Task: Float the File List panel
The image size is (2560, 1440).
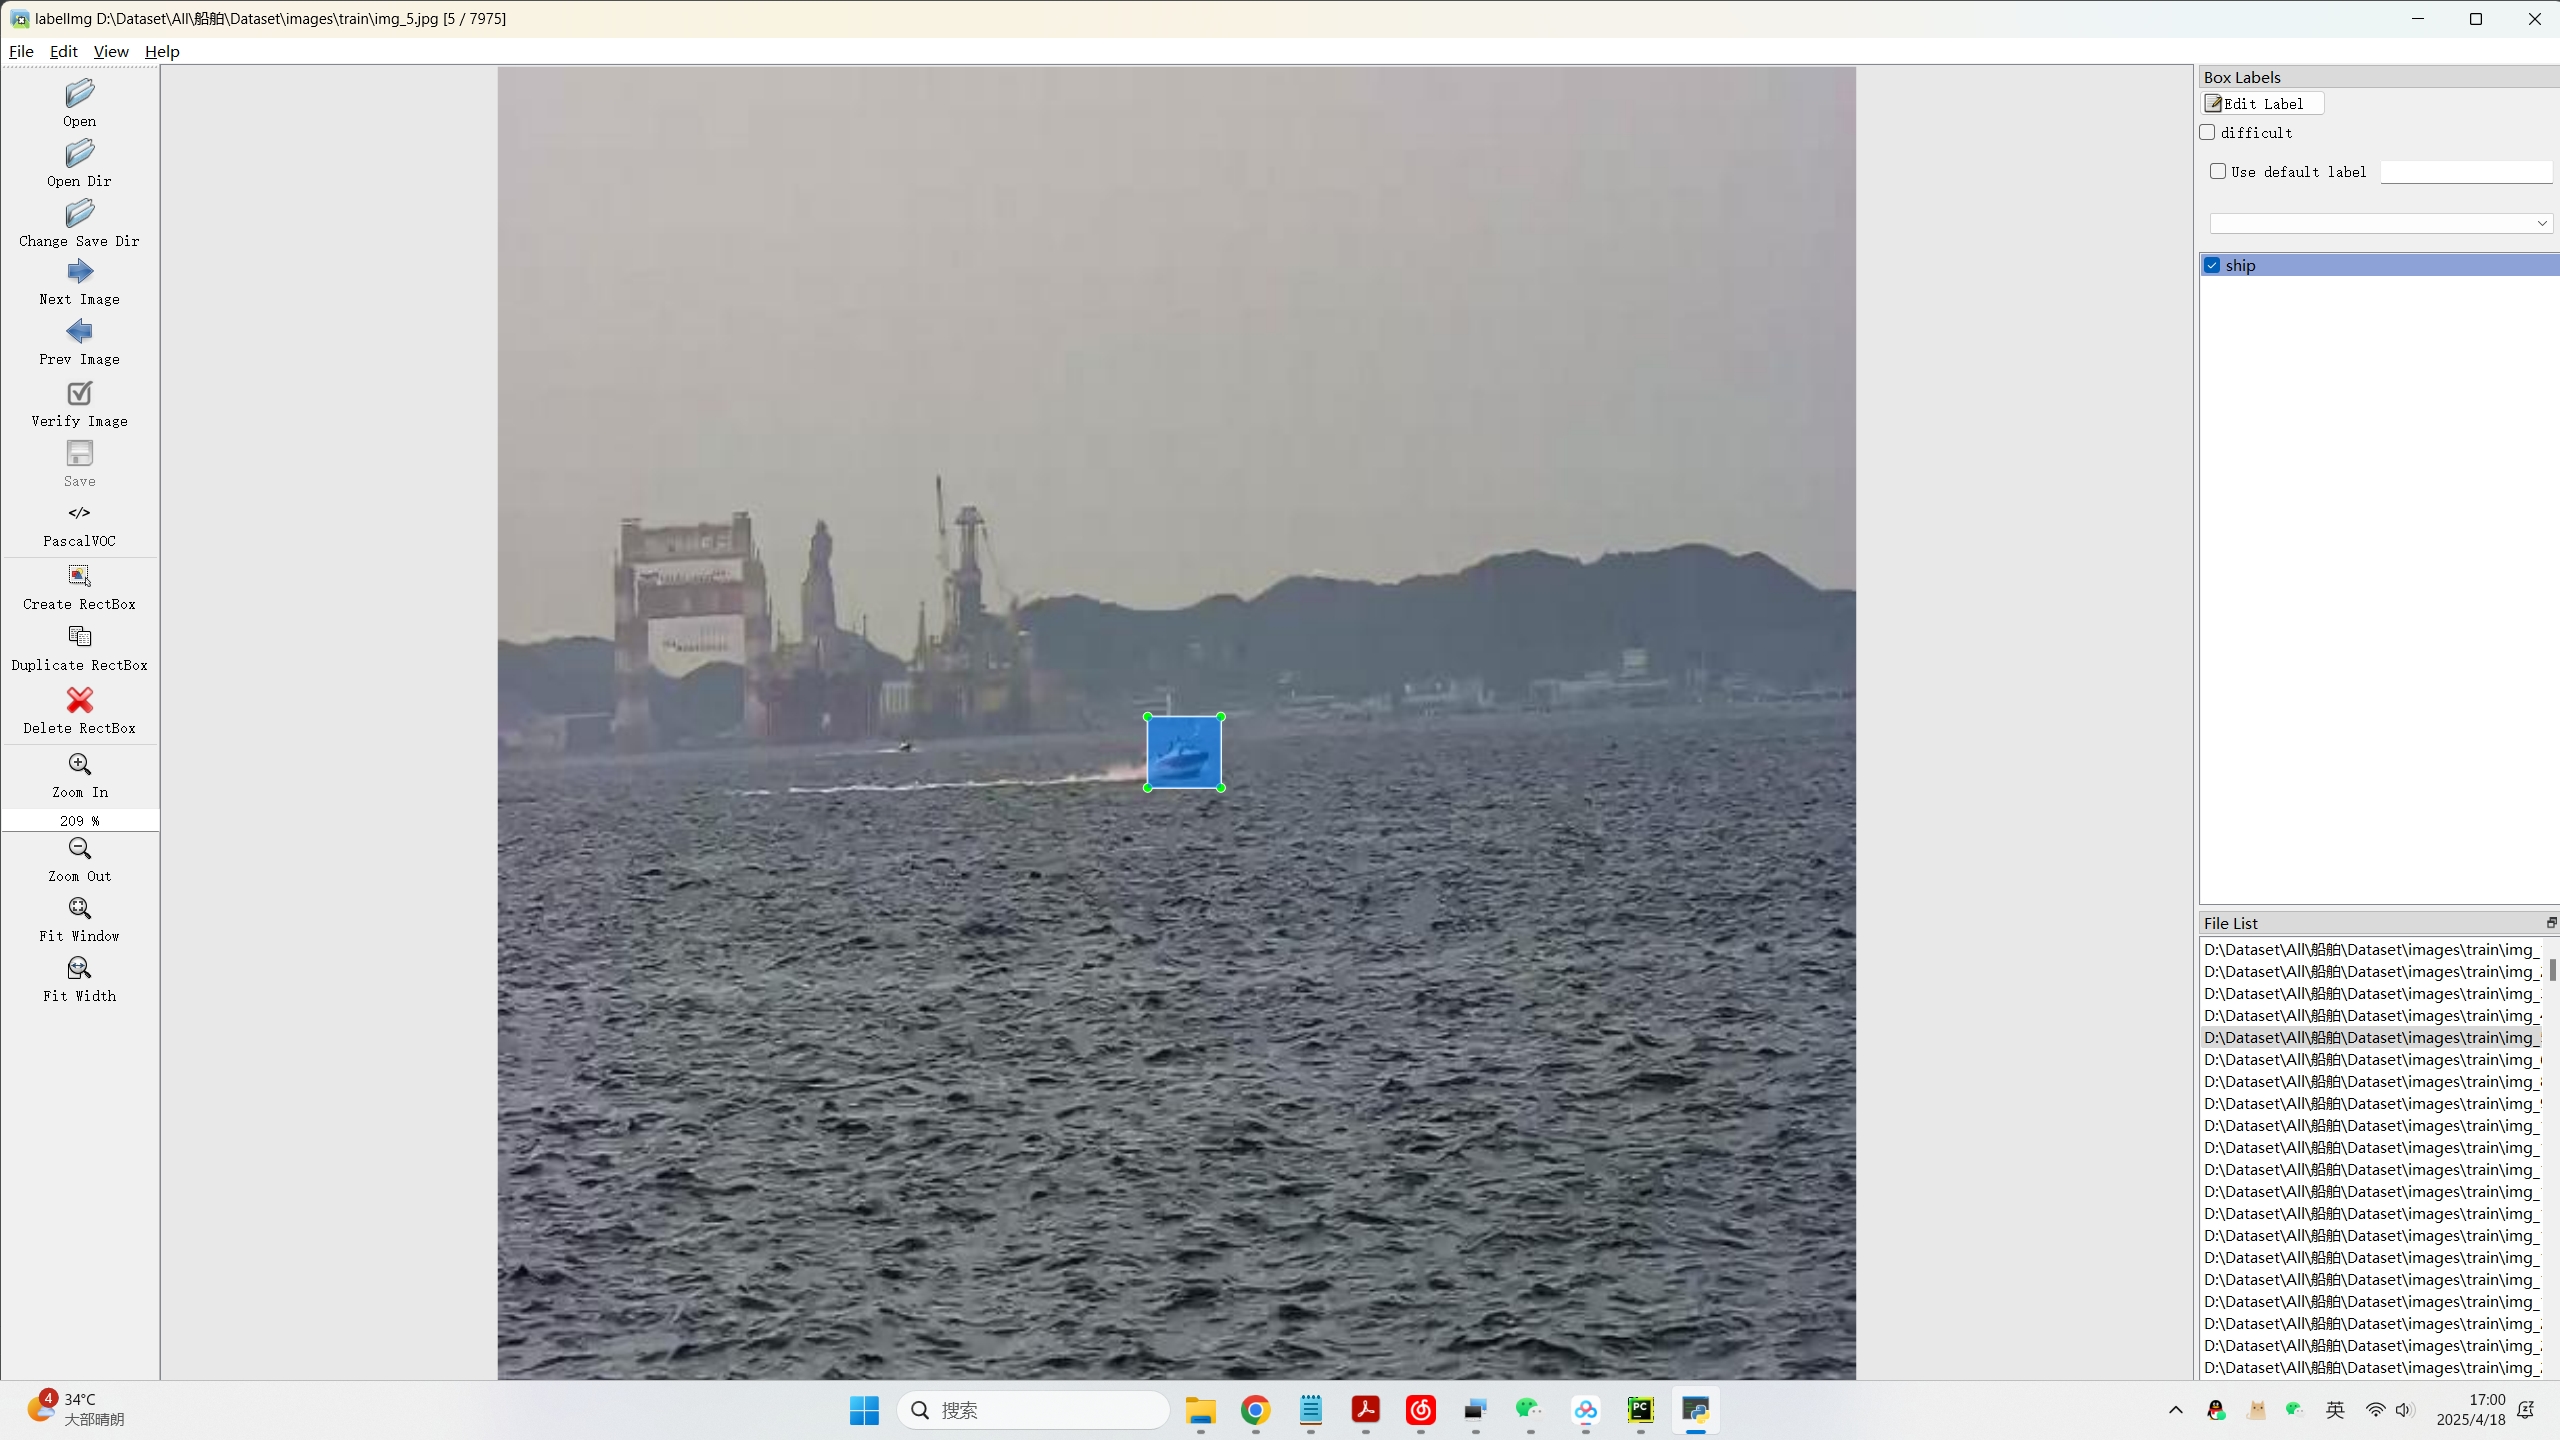Action: coord(2550,922)
